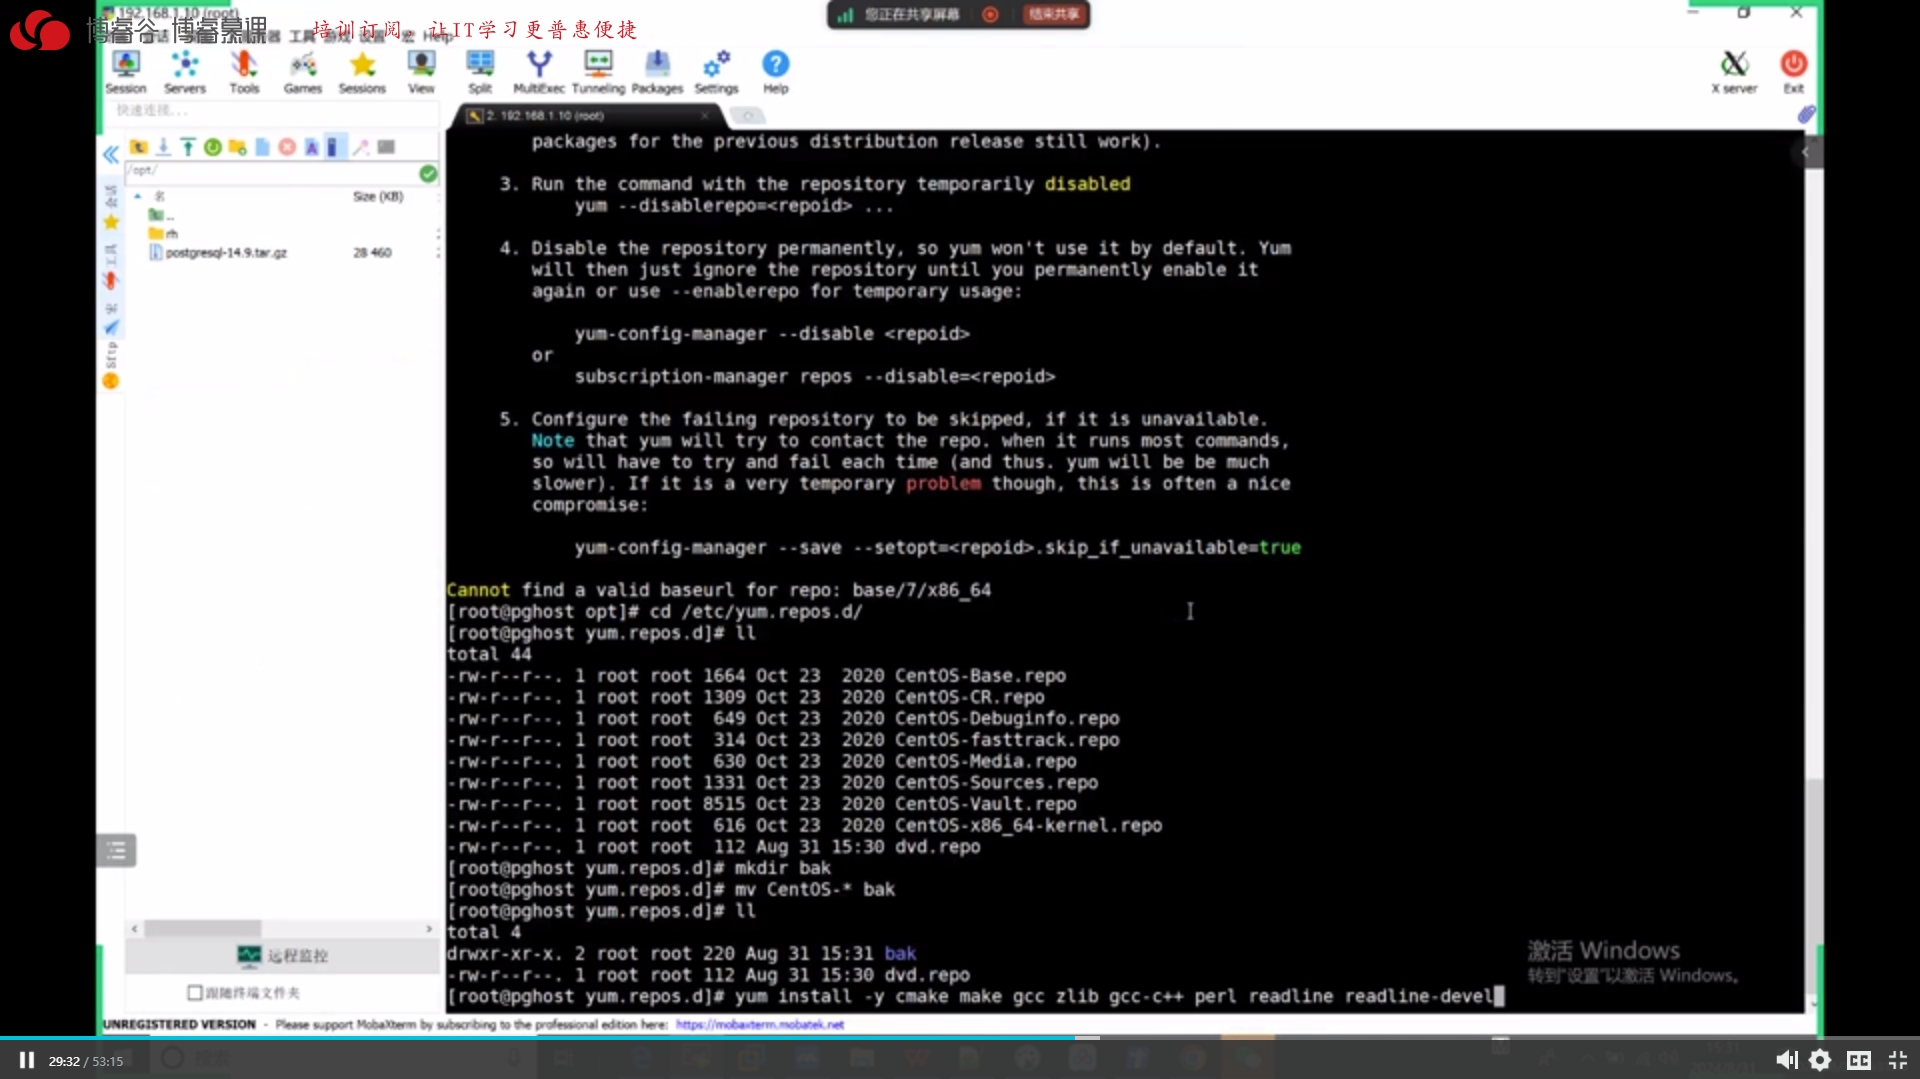The width and height of the screenshot is (1920, 1079).
Task: Click the remote monitoring button
Action: pos(282,955)
